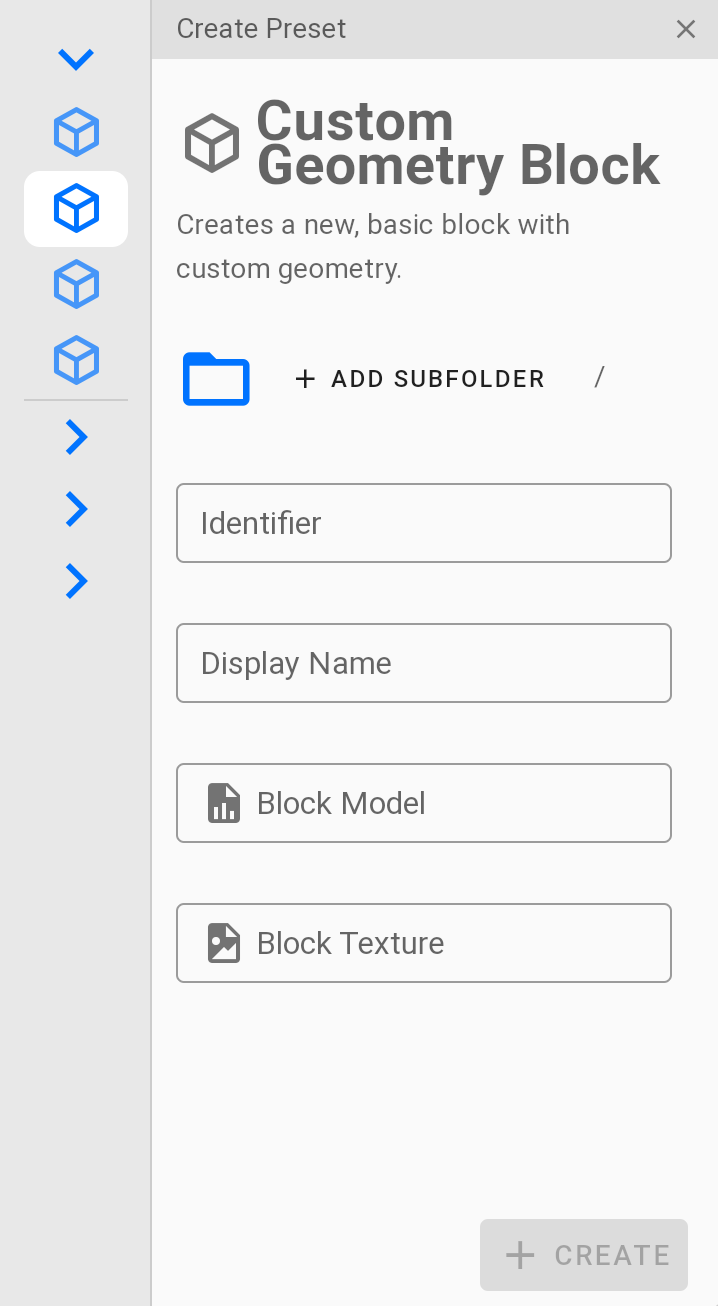Click the highlighted block preset icon
718x1306 pixels.
tap(76, 208)
